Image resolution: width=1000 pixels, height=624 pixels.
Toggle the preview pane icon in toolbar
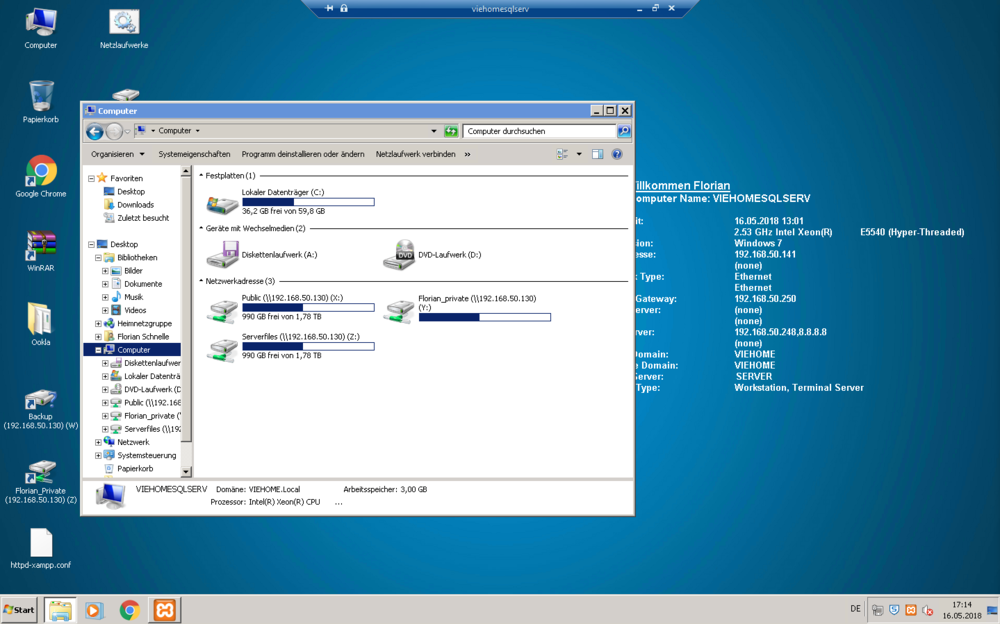click(x=597, y=155)
